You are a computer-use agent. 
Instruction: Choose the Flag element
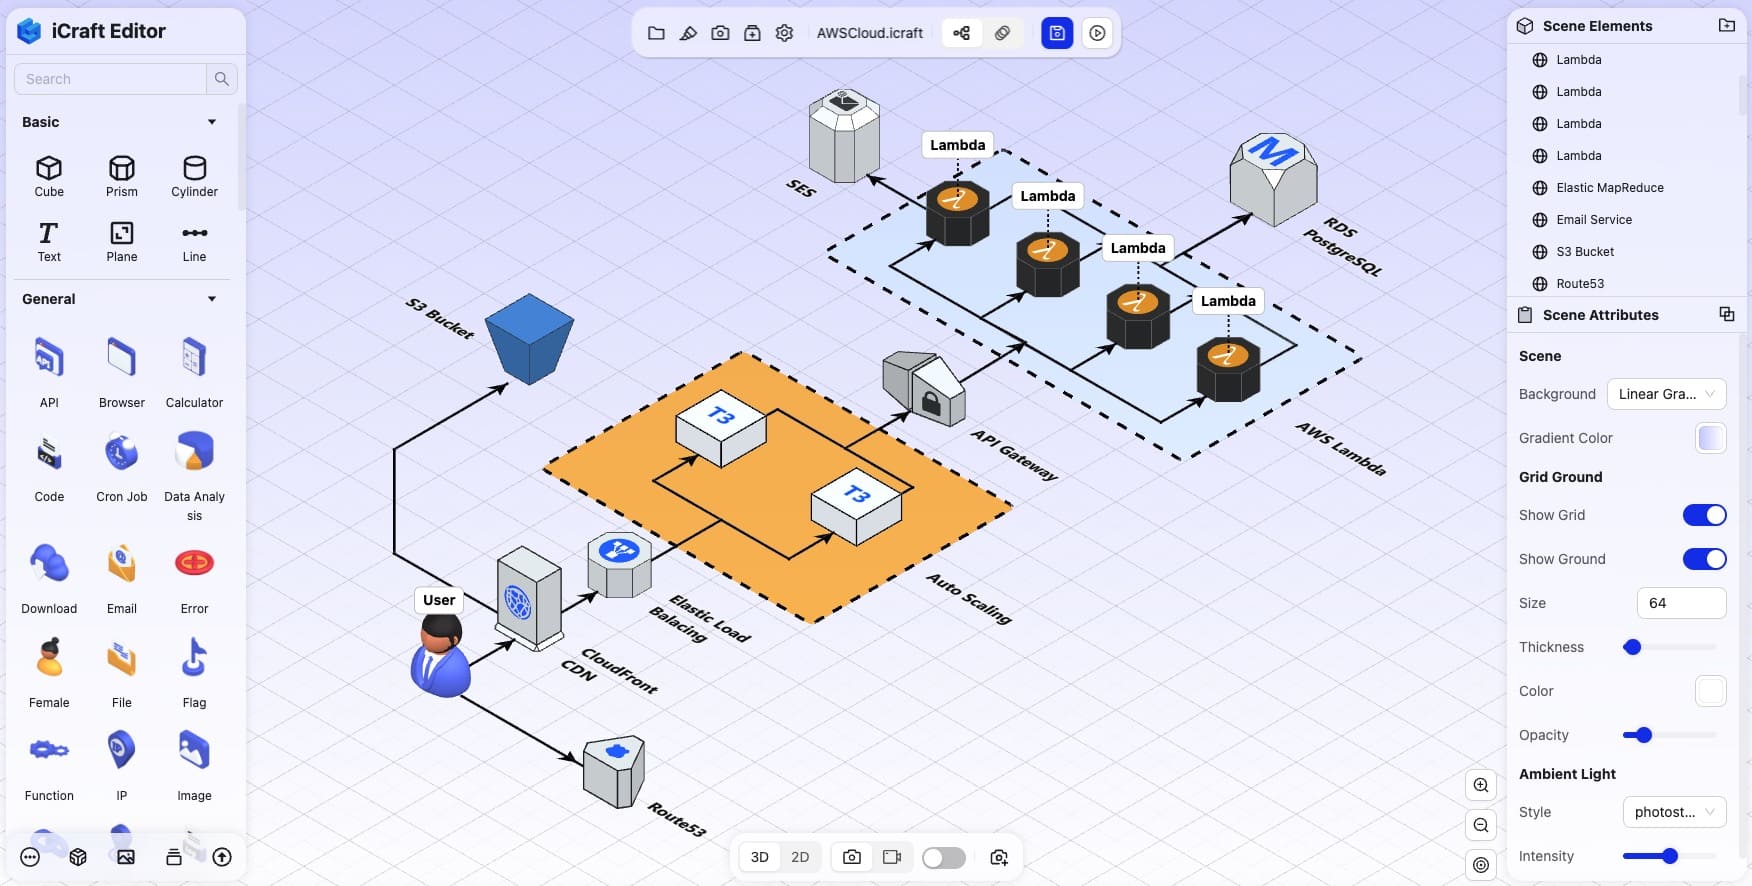pos(194,672)
